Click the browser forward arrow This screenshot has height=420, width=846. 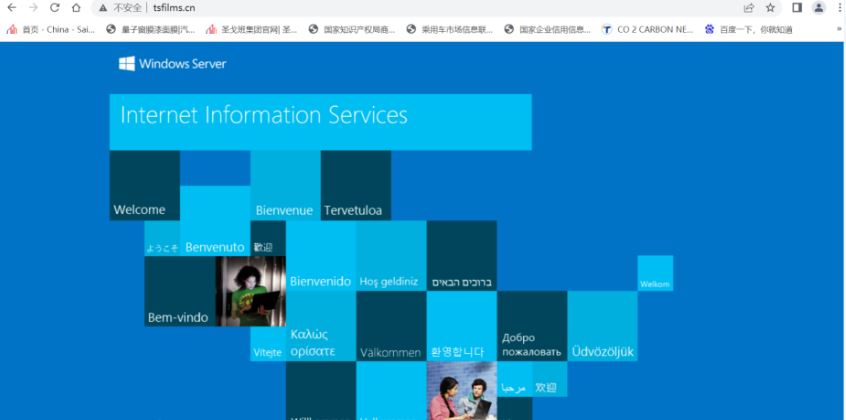click(33, 8)
